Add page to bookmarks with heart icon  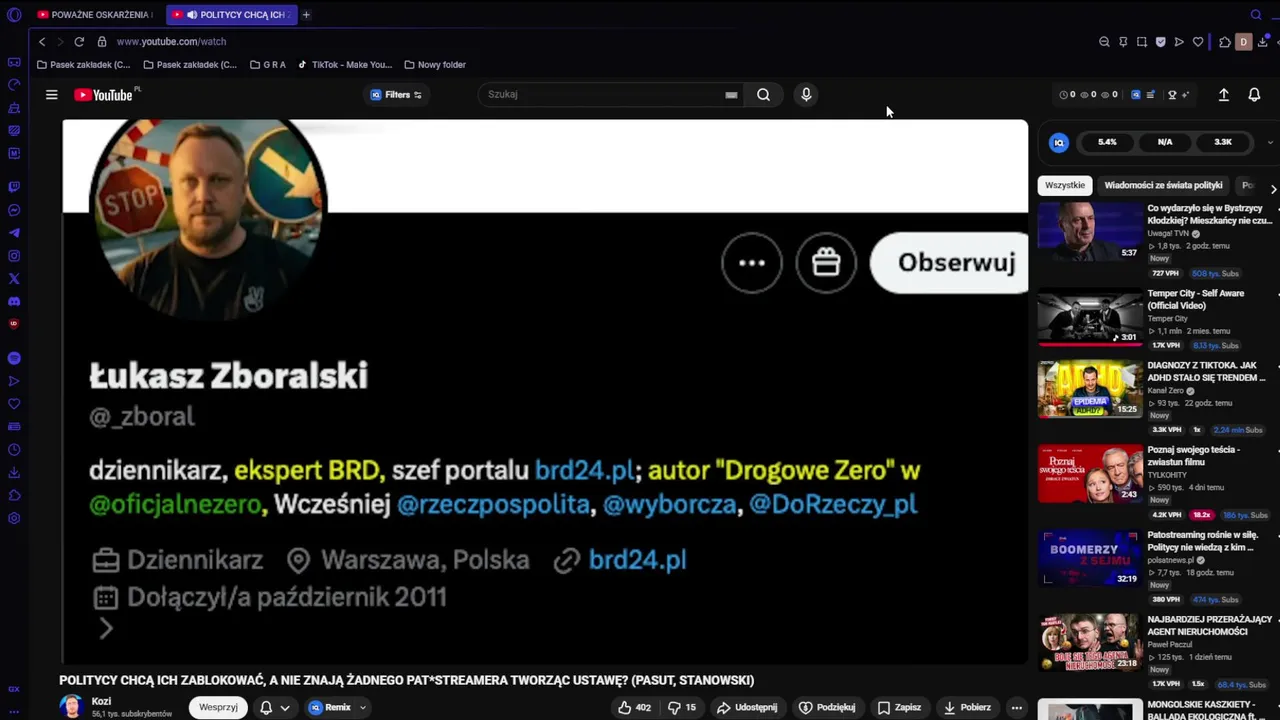click(x=1198, y=42)
